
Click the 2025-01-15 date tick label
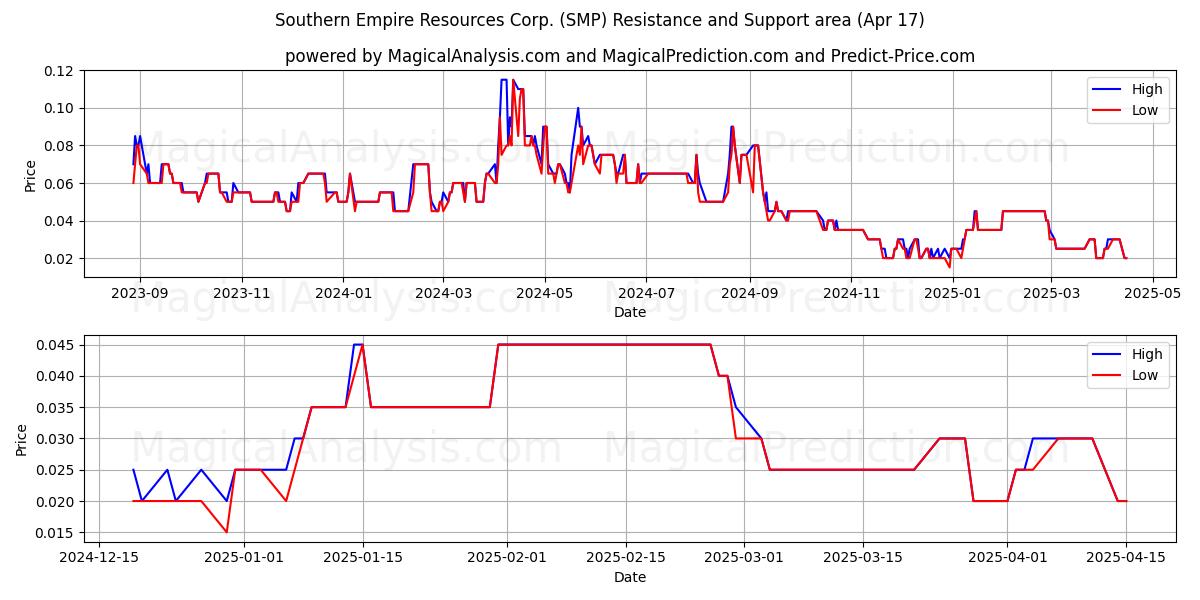[362, 558]
